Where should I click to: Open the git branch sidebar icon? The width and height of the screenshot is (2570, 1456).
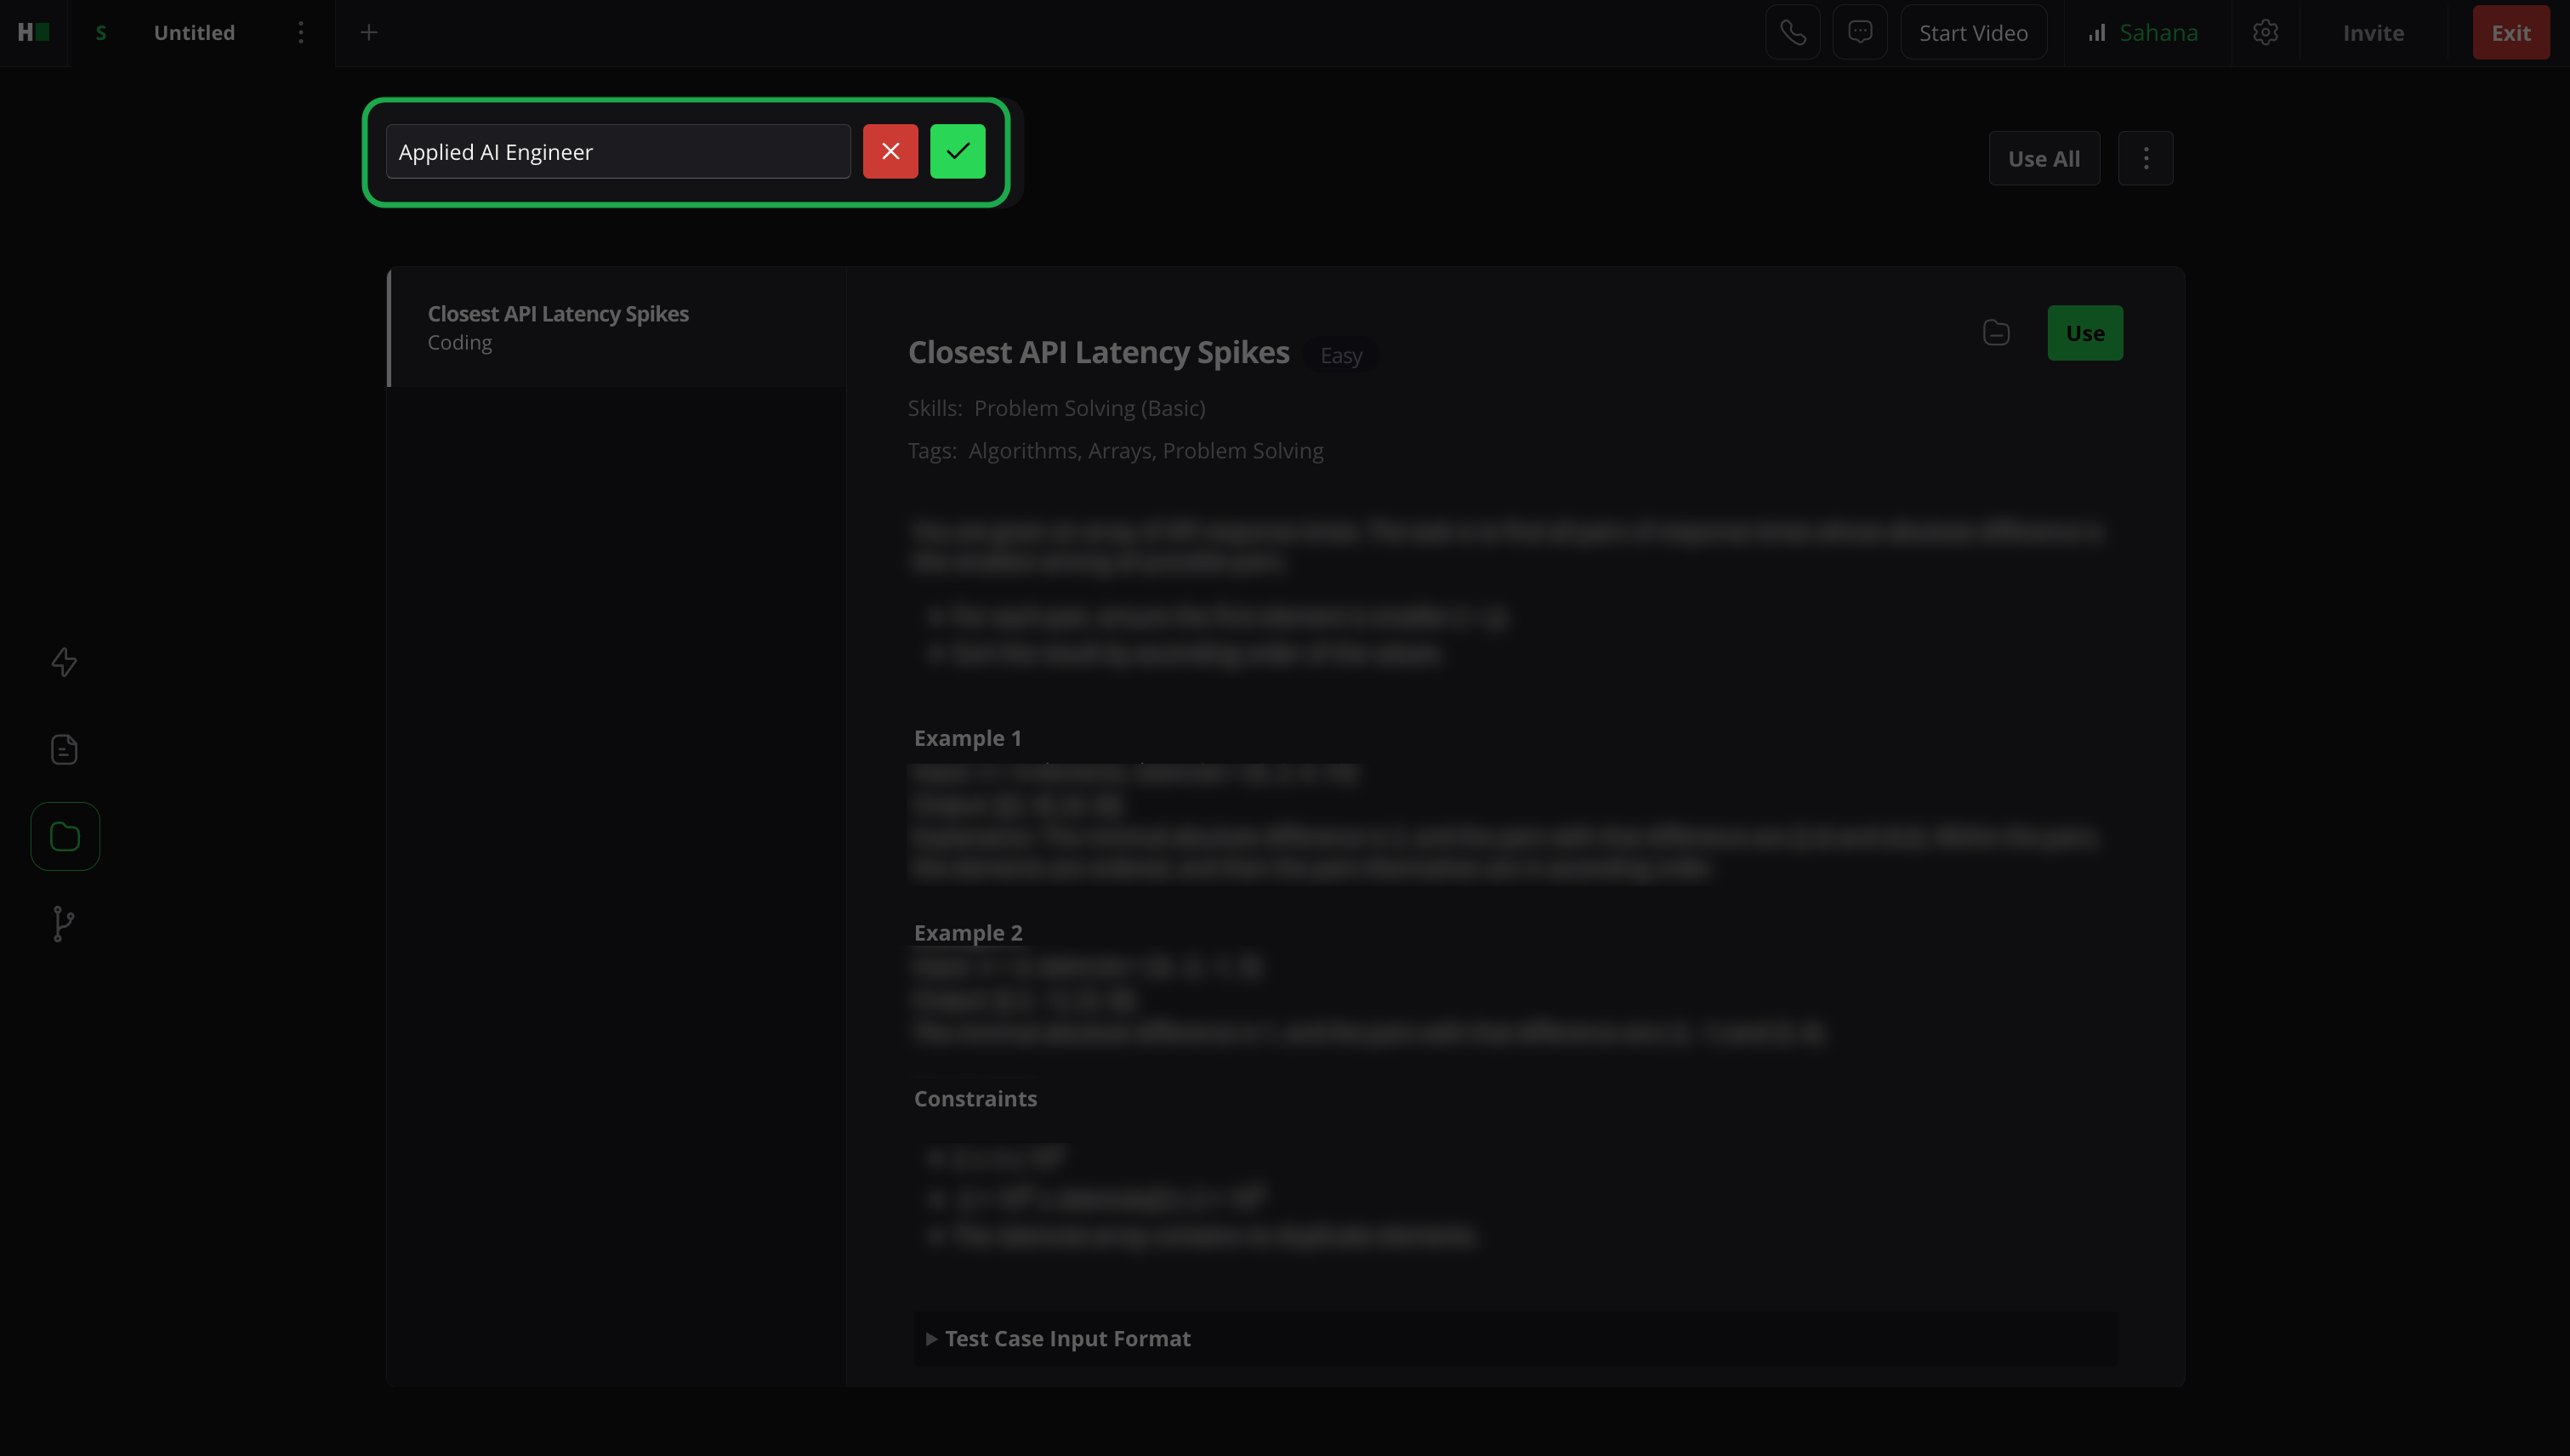coord(64,923)
